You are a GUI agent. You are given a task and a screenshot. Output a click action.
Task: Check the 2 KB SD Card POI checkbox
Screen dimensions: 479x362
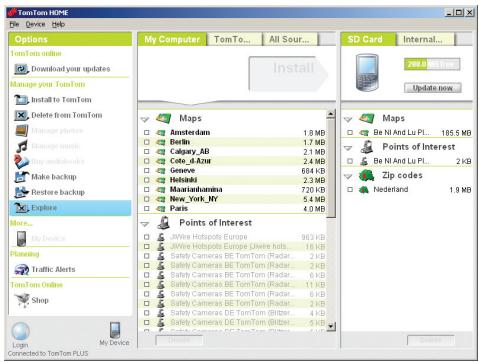350,161
